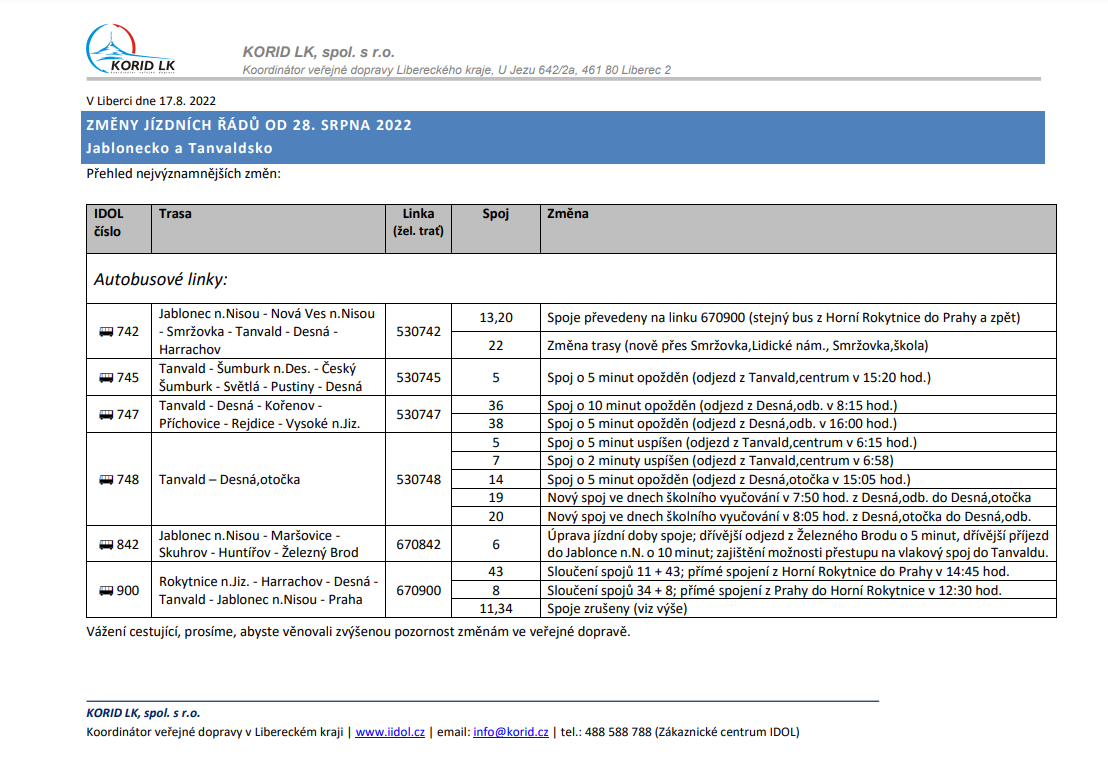Click the date text 'V Liberci dne 17.8. 2022'
1108x778 pixels.
(151, 101)
